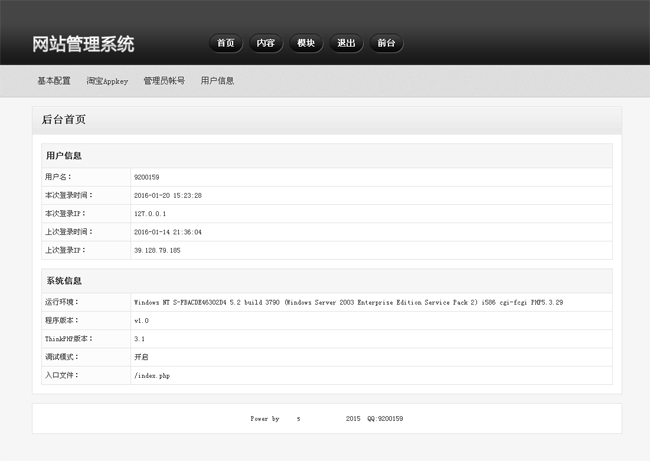Open the 管理员帐号 submenu item
The height and width of the screenshot is (461, 650).
(x=164, y=81)
